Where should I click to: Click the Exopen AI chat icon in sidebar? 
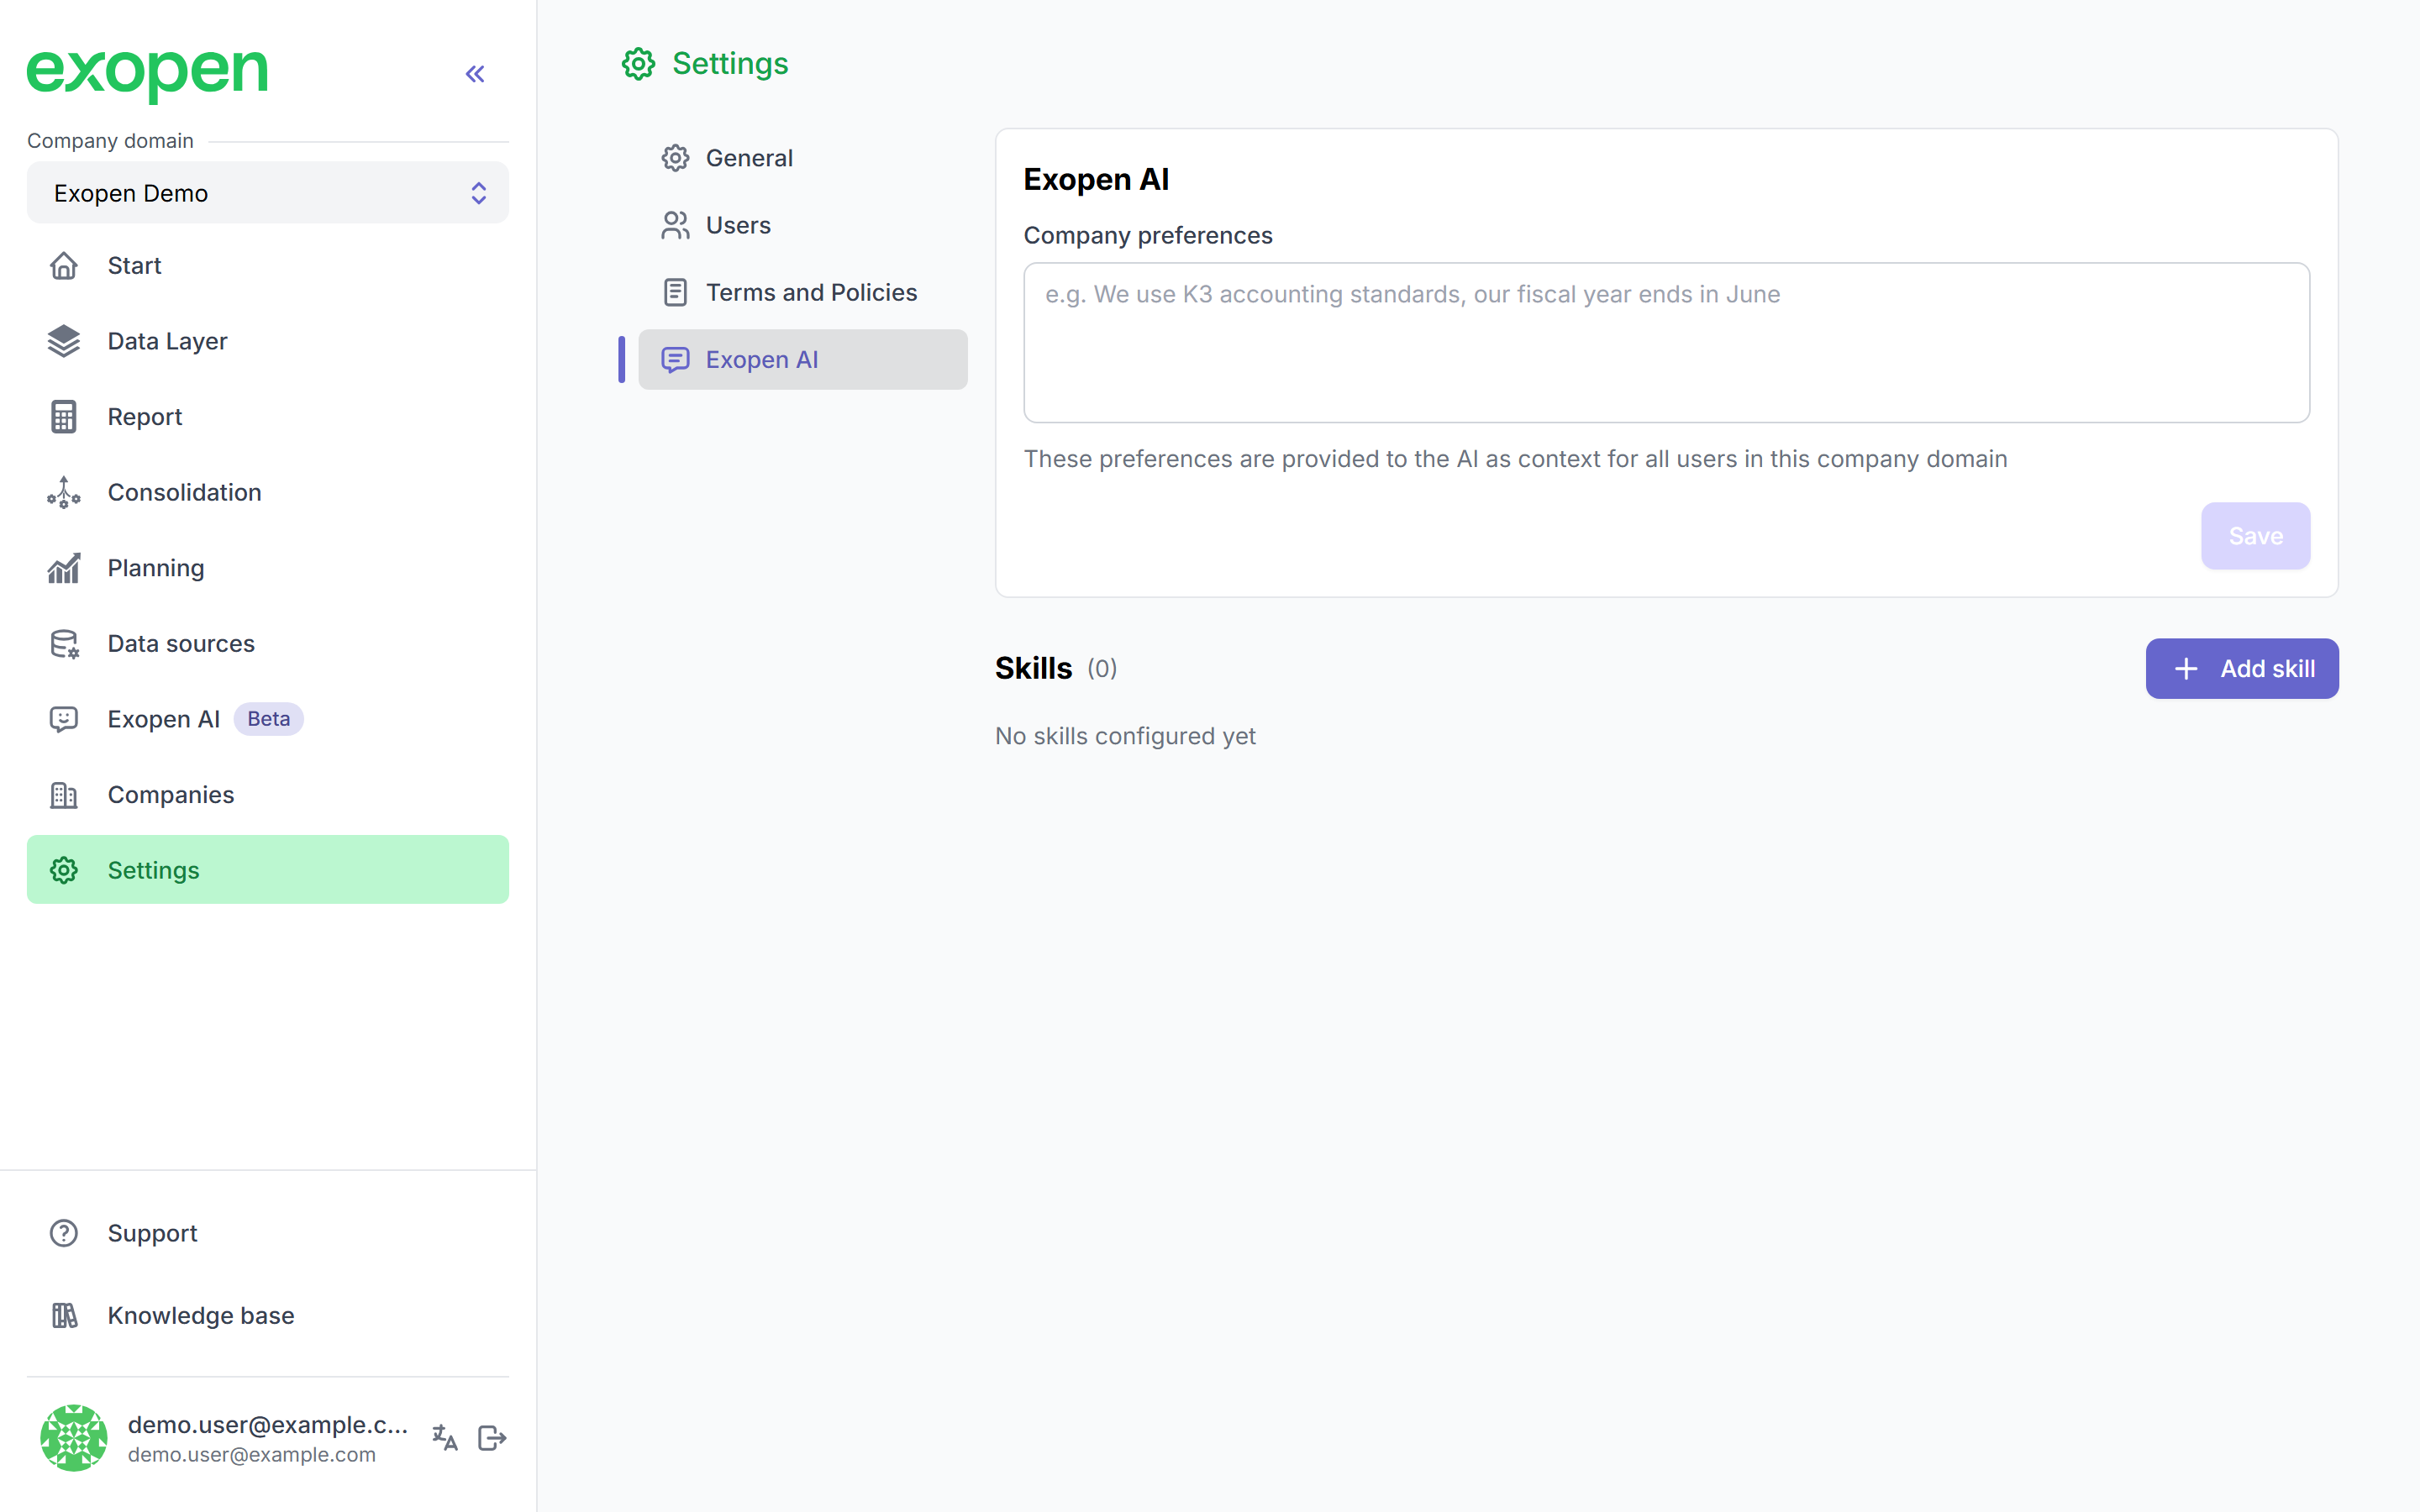(64, 719)
